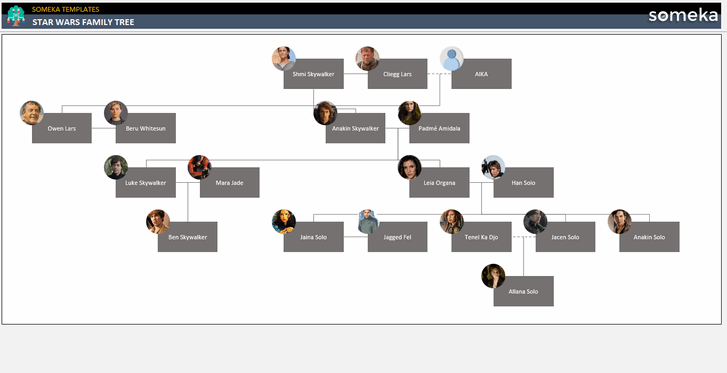This screenshot has height=373, width=727.
Task: Select Cliegg Lars's portrait photo
Action: (x=368, y=58)
